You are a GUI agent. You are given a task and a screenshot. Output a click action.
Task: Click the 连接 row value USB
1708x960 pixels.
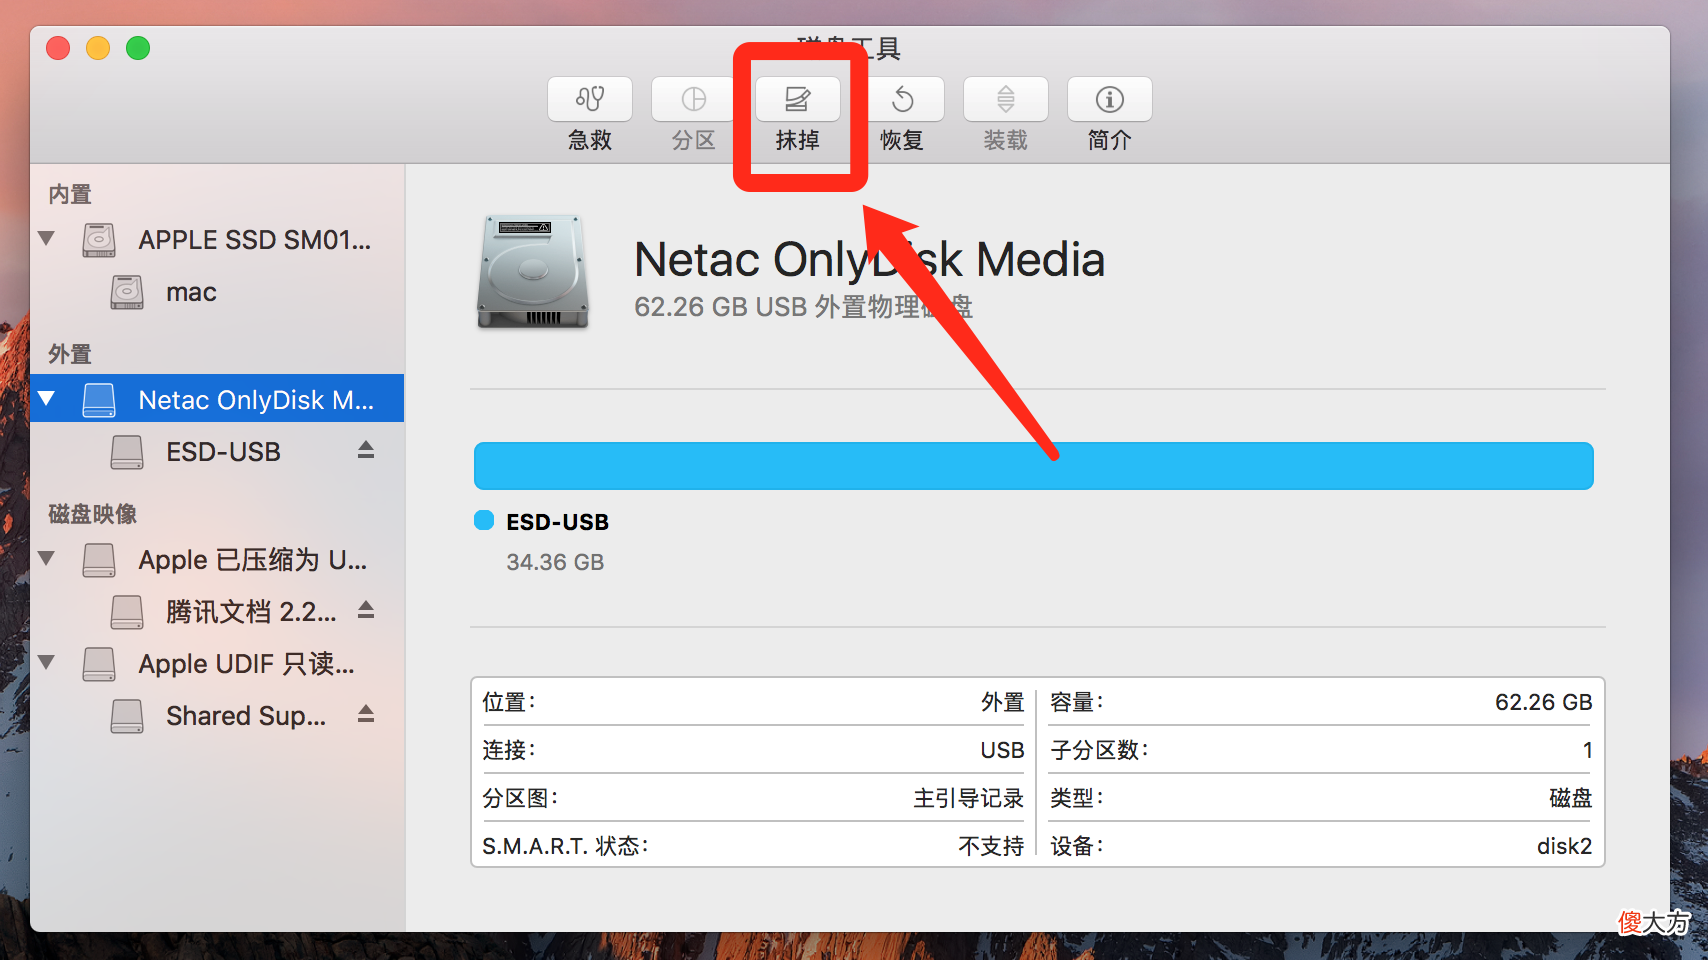click(1002, 750)
